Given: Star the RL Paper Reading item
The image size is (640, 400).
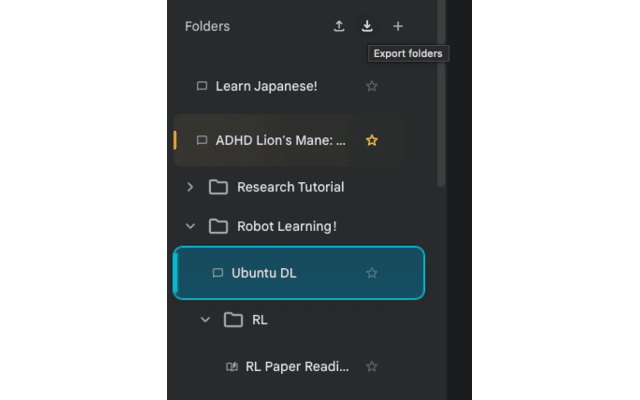Looking at the screenshot, I should pos(371,367).
